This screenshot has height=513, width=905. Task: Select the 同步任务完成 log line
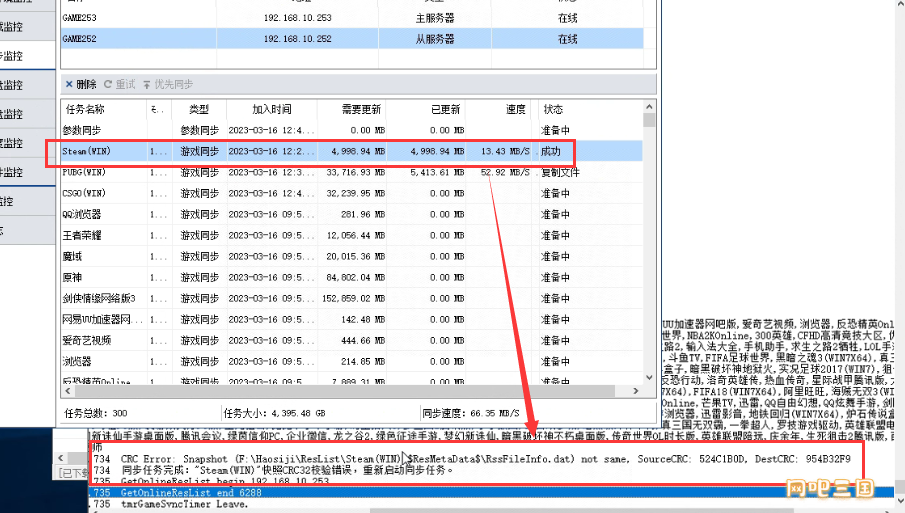(x=274, y=470)
